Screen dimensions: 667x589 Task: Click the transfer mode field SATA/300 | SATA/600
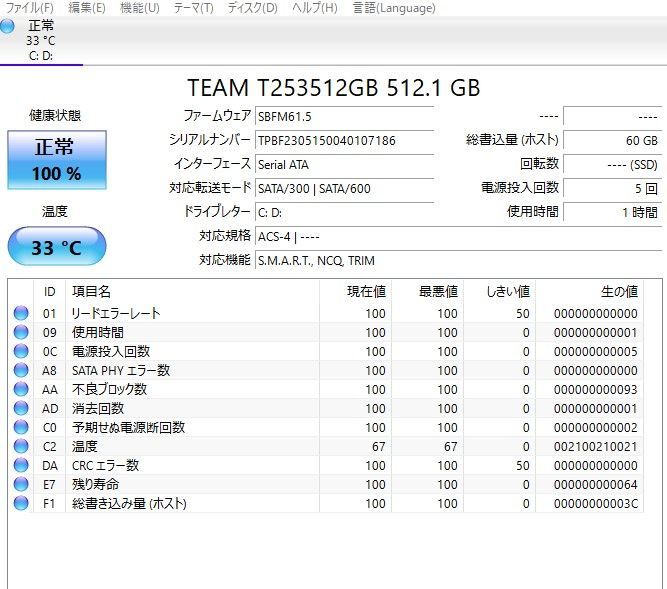coord(344,188)
